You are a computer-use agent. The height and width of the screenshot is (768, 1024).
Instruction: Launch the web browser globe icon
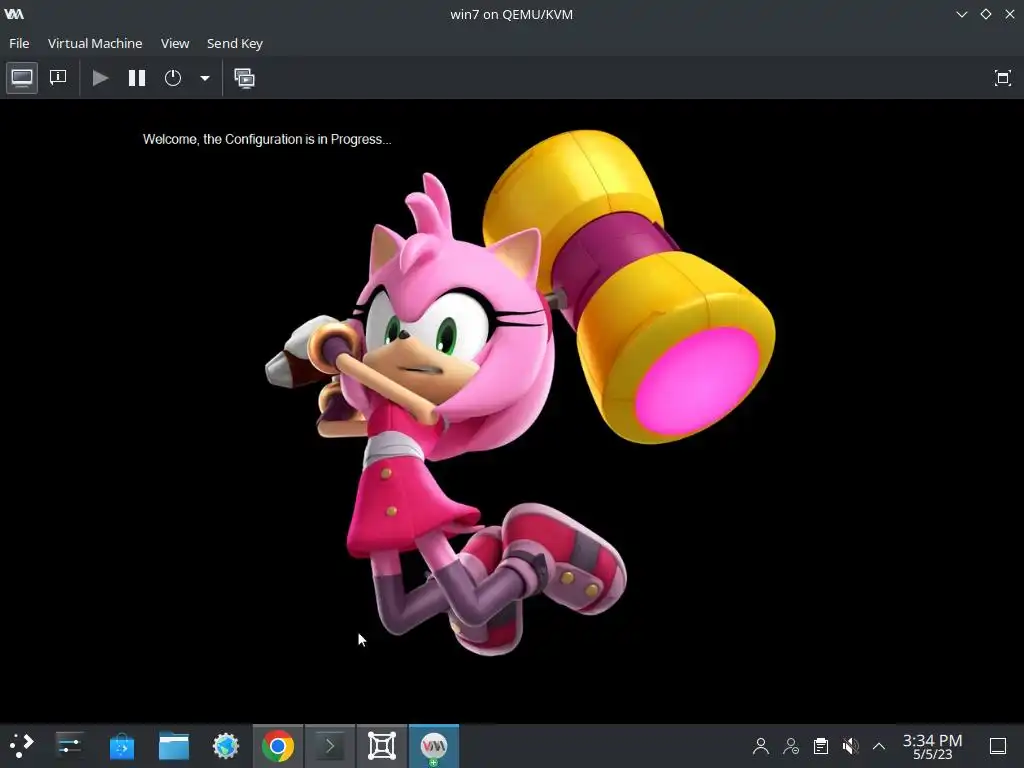[x=226, y=746]
